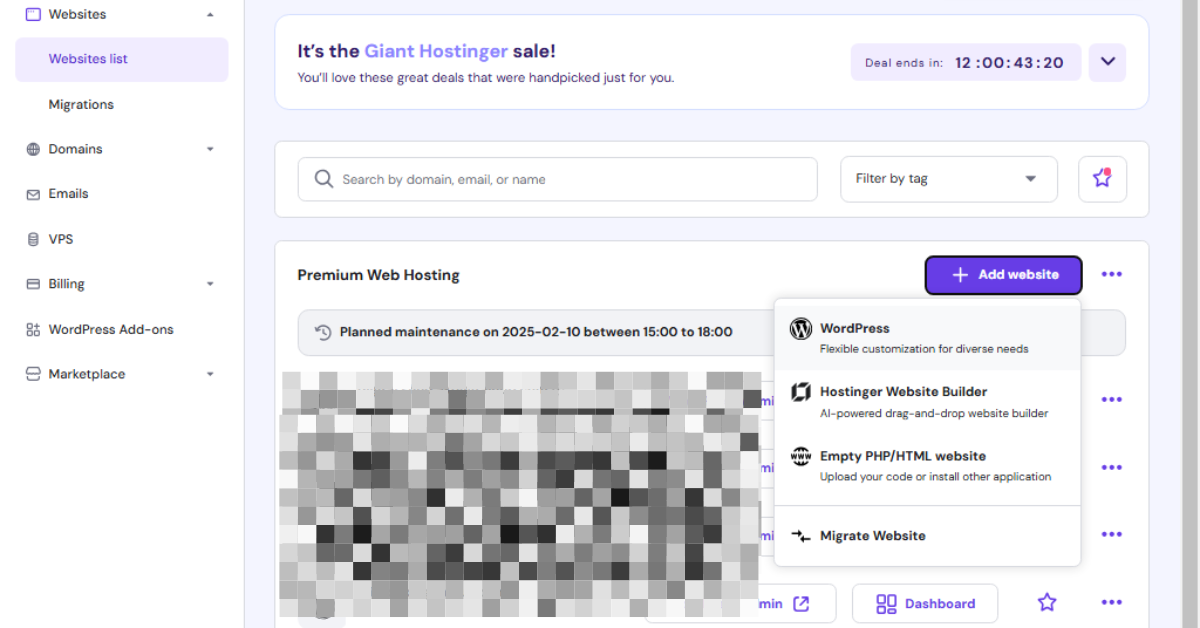The image size is (1200, 628).
Task: Click the 'Giant Hostinger' sale heading text
Action: coord(436,51)
